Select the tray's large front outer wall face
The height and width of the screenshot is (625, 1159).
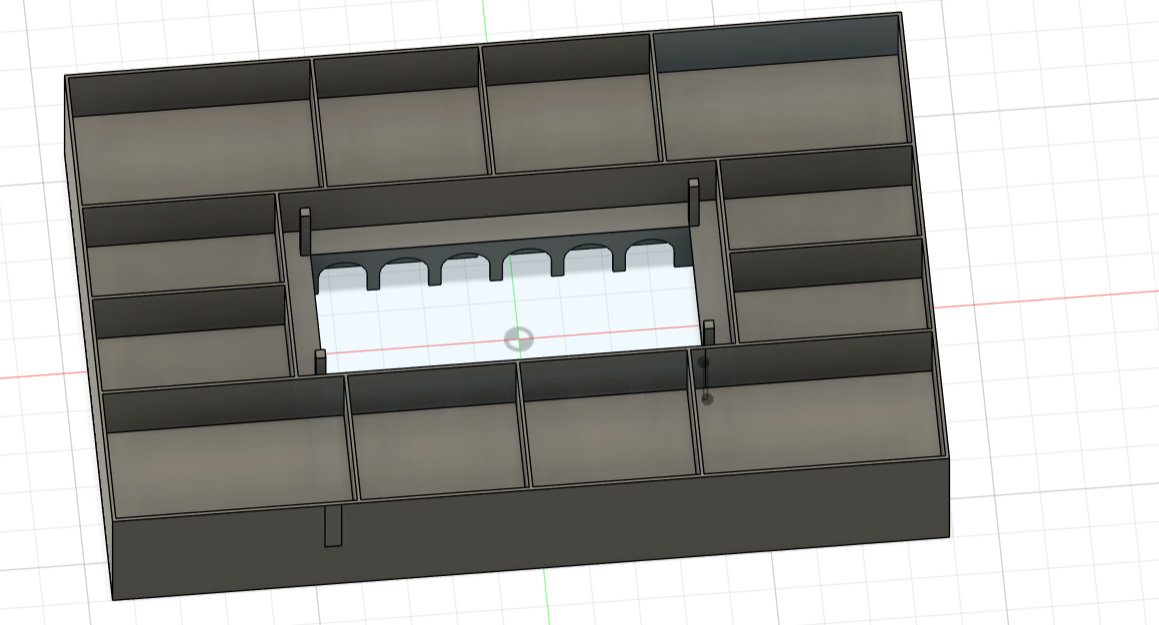click(x=532, y=532)
